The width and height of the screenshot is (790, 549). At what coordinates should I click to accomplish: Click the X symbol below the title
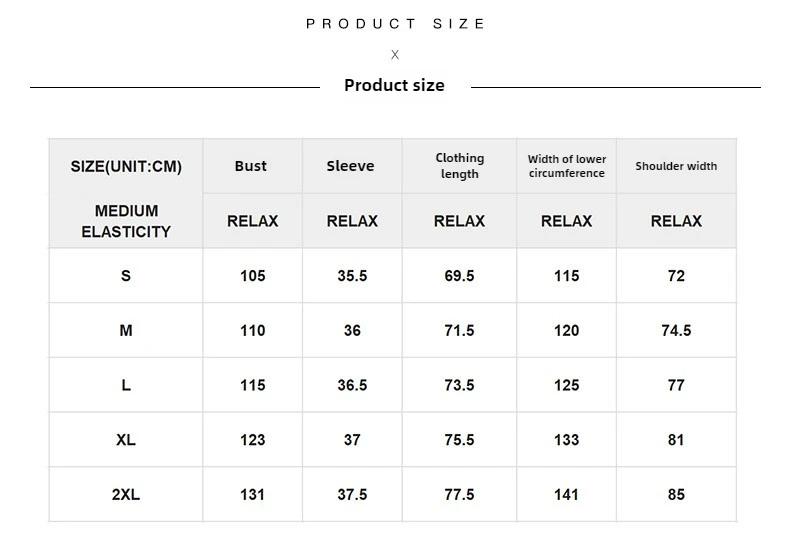(x=395, y=55)
